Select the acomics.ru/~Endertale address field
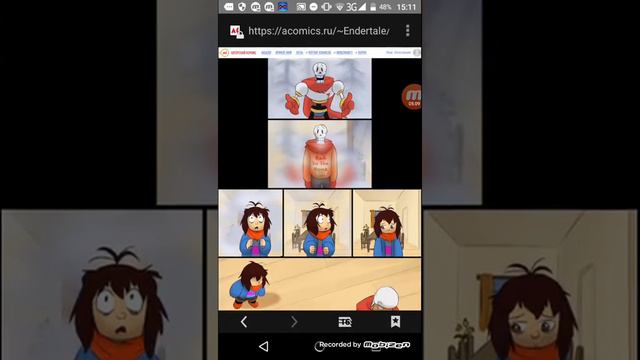This screenshot has height=360, width=640. click(x=318, y=31)
